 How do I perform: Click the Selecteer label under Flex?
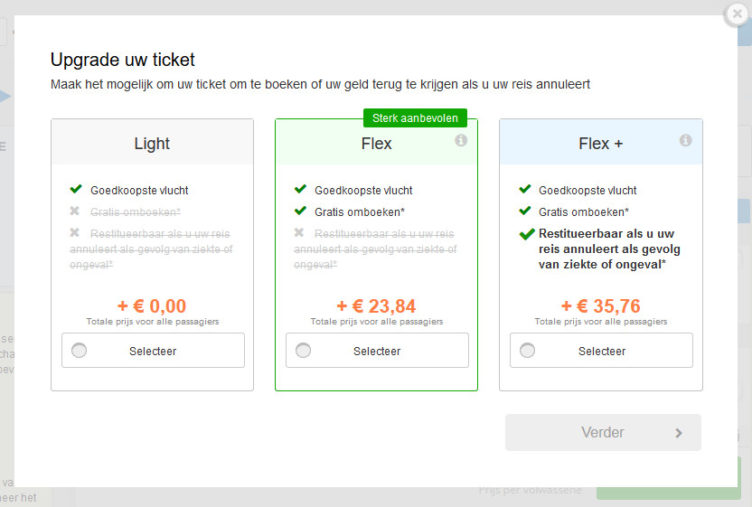click(377, 351)
